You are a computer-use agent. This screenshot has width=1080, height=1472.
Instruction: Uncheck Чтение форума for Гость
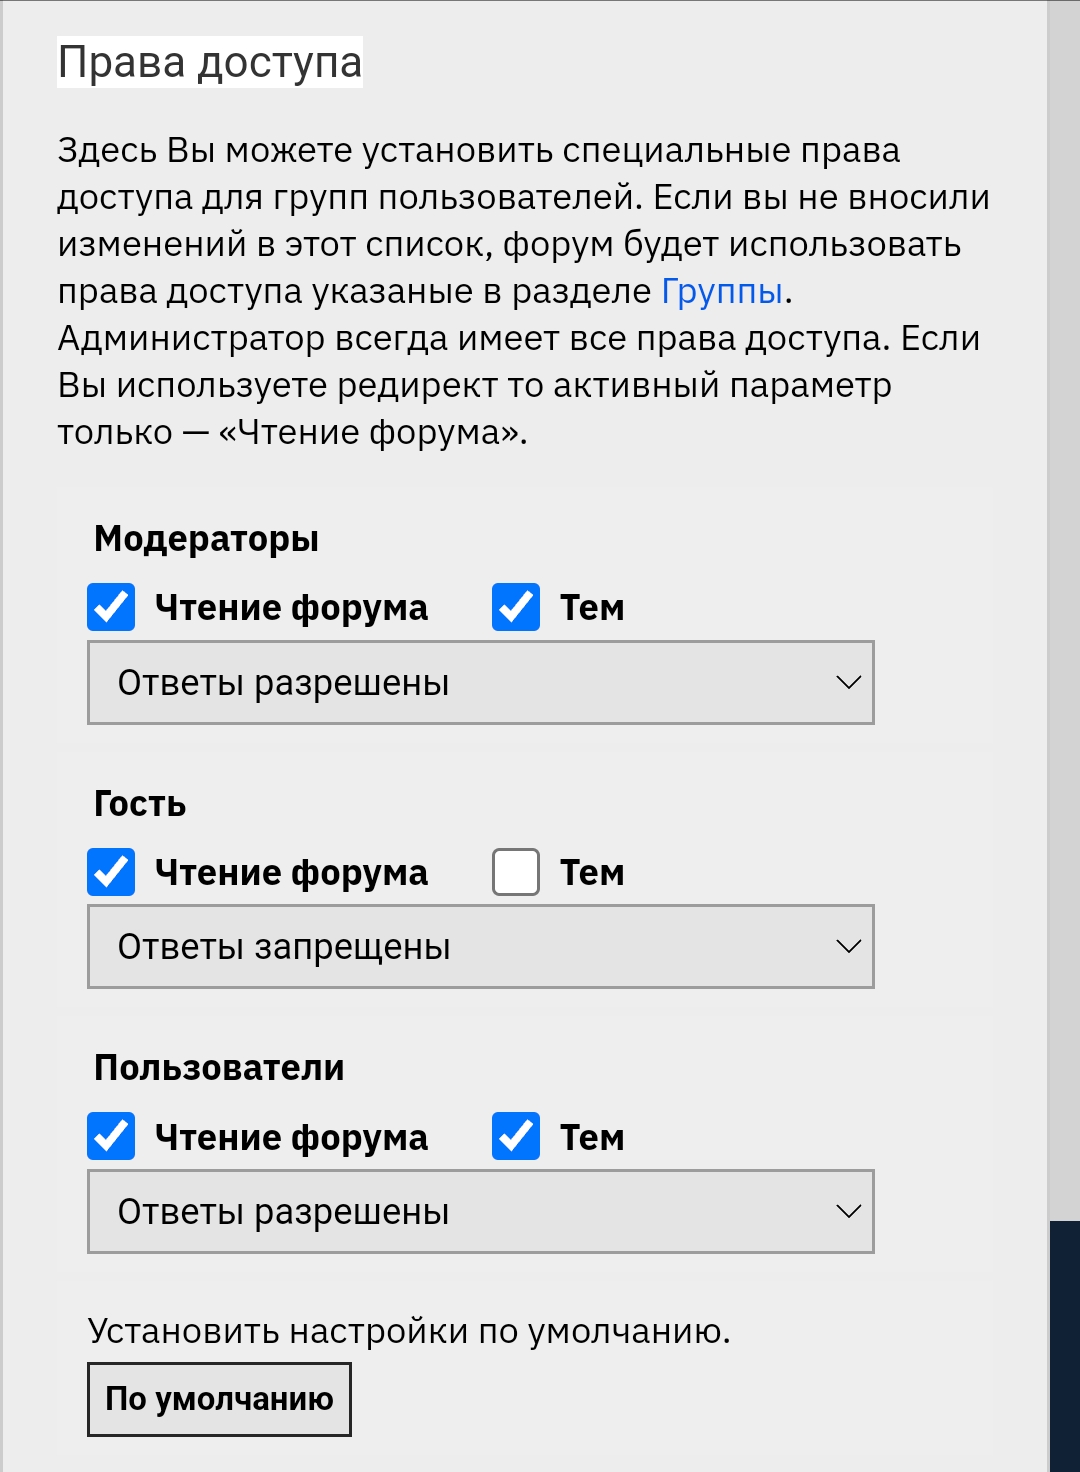(x=111, y=872)
